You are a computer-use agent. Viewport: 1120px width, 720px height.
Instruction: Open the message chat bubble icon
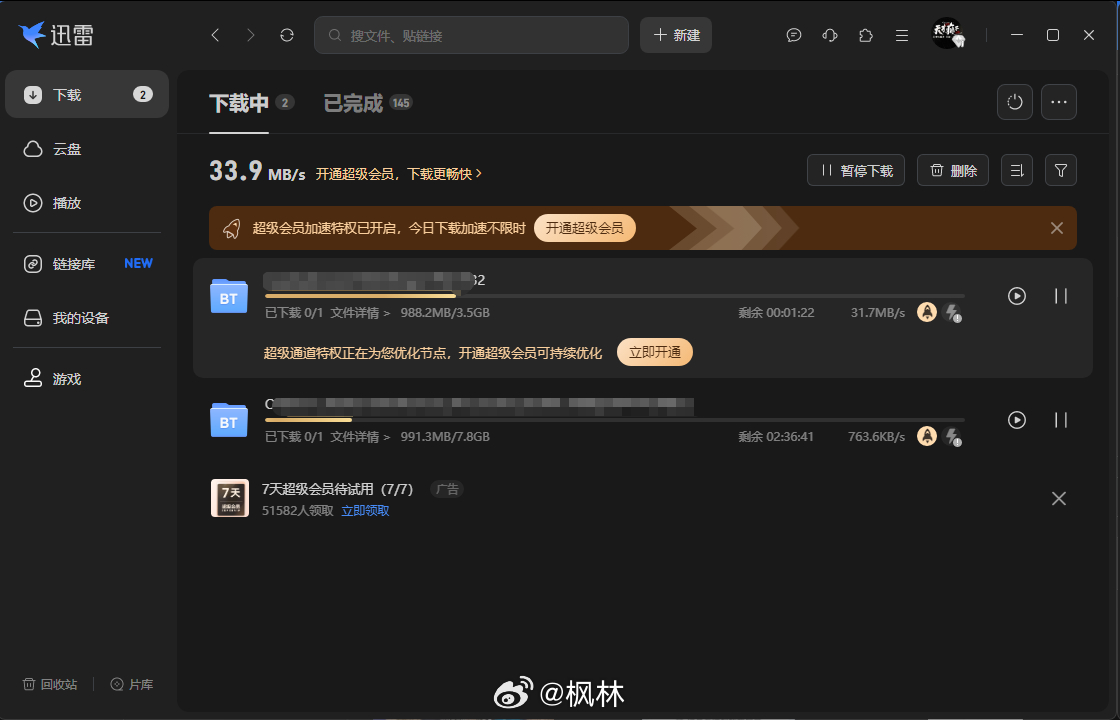tap(794, 35)
